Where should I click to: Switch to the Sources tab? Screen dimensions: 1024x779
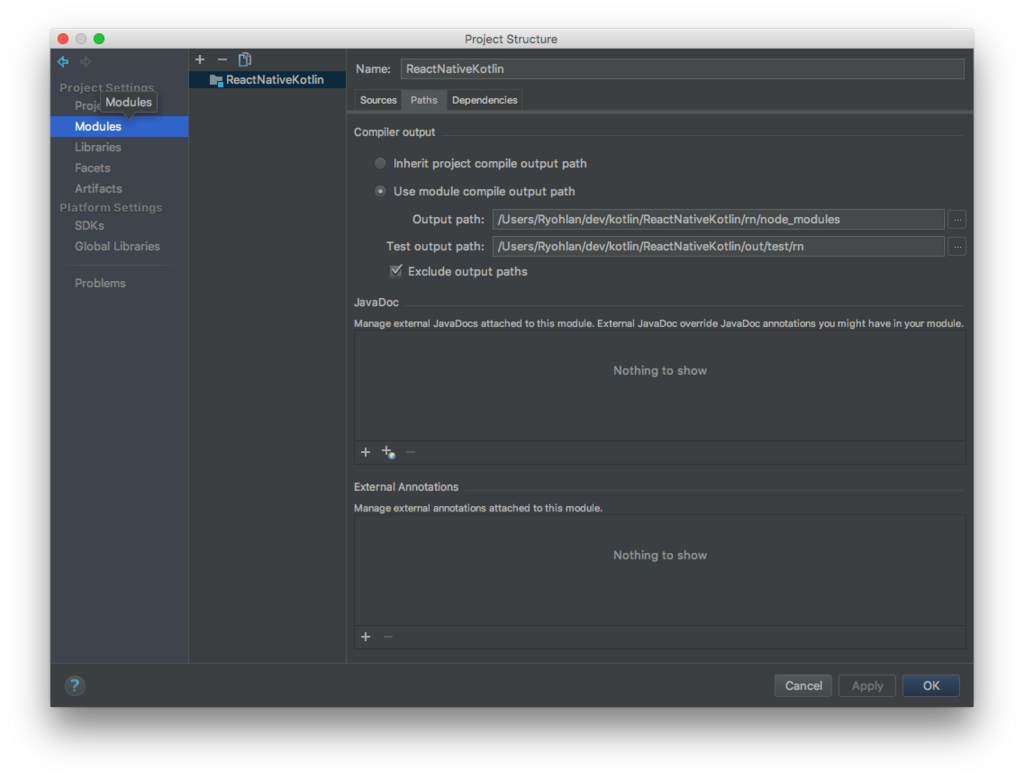(378, 100)
